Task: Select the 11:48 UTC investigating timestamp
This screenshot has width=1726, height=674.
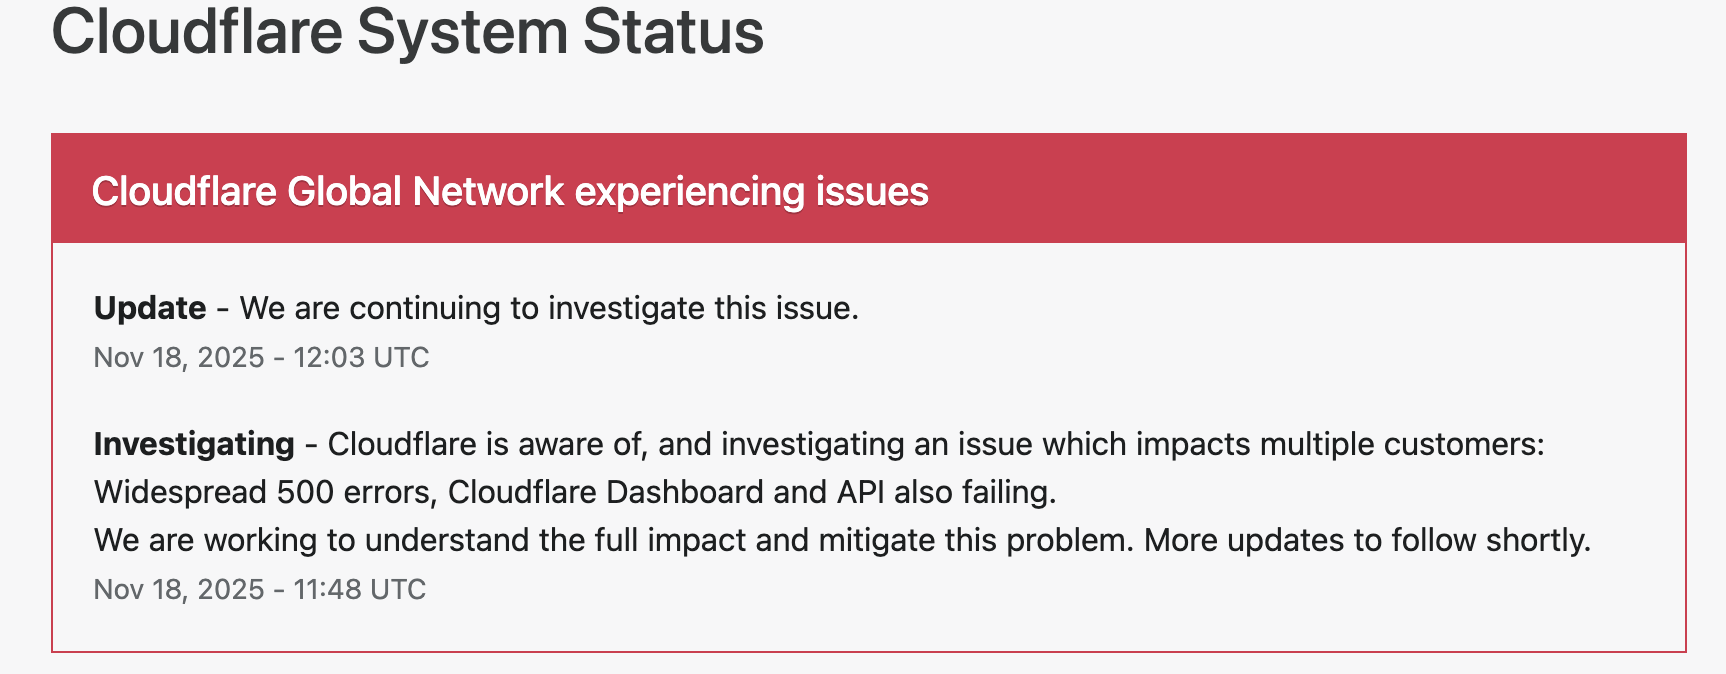Action: pos(259,590)
